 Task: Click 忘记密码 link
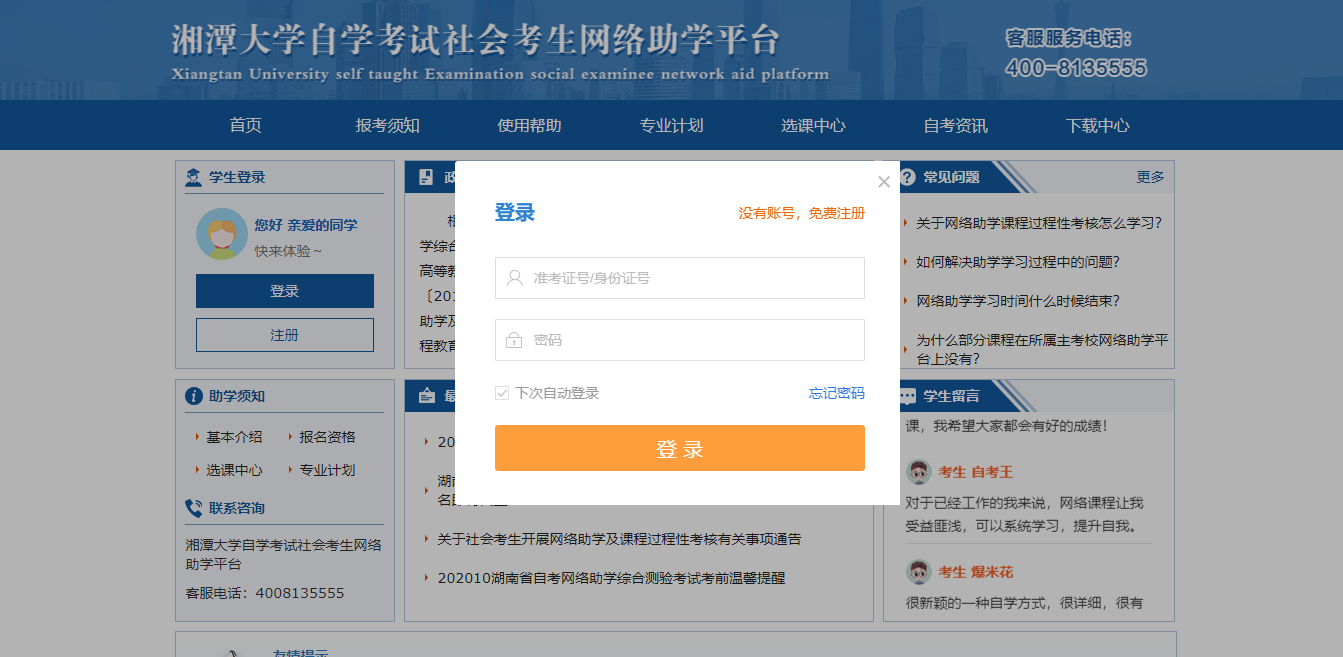pyautogui.click(x=836, y=394)
